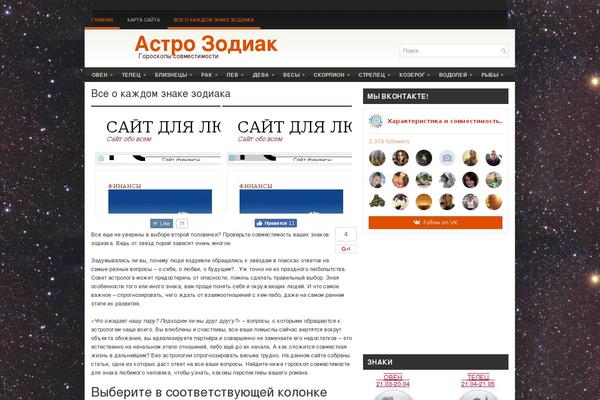Click the 2,379 followers text
The image size is (600, 400).
tap(389, 141)
